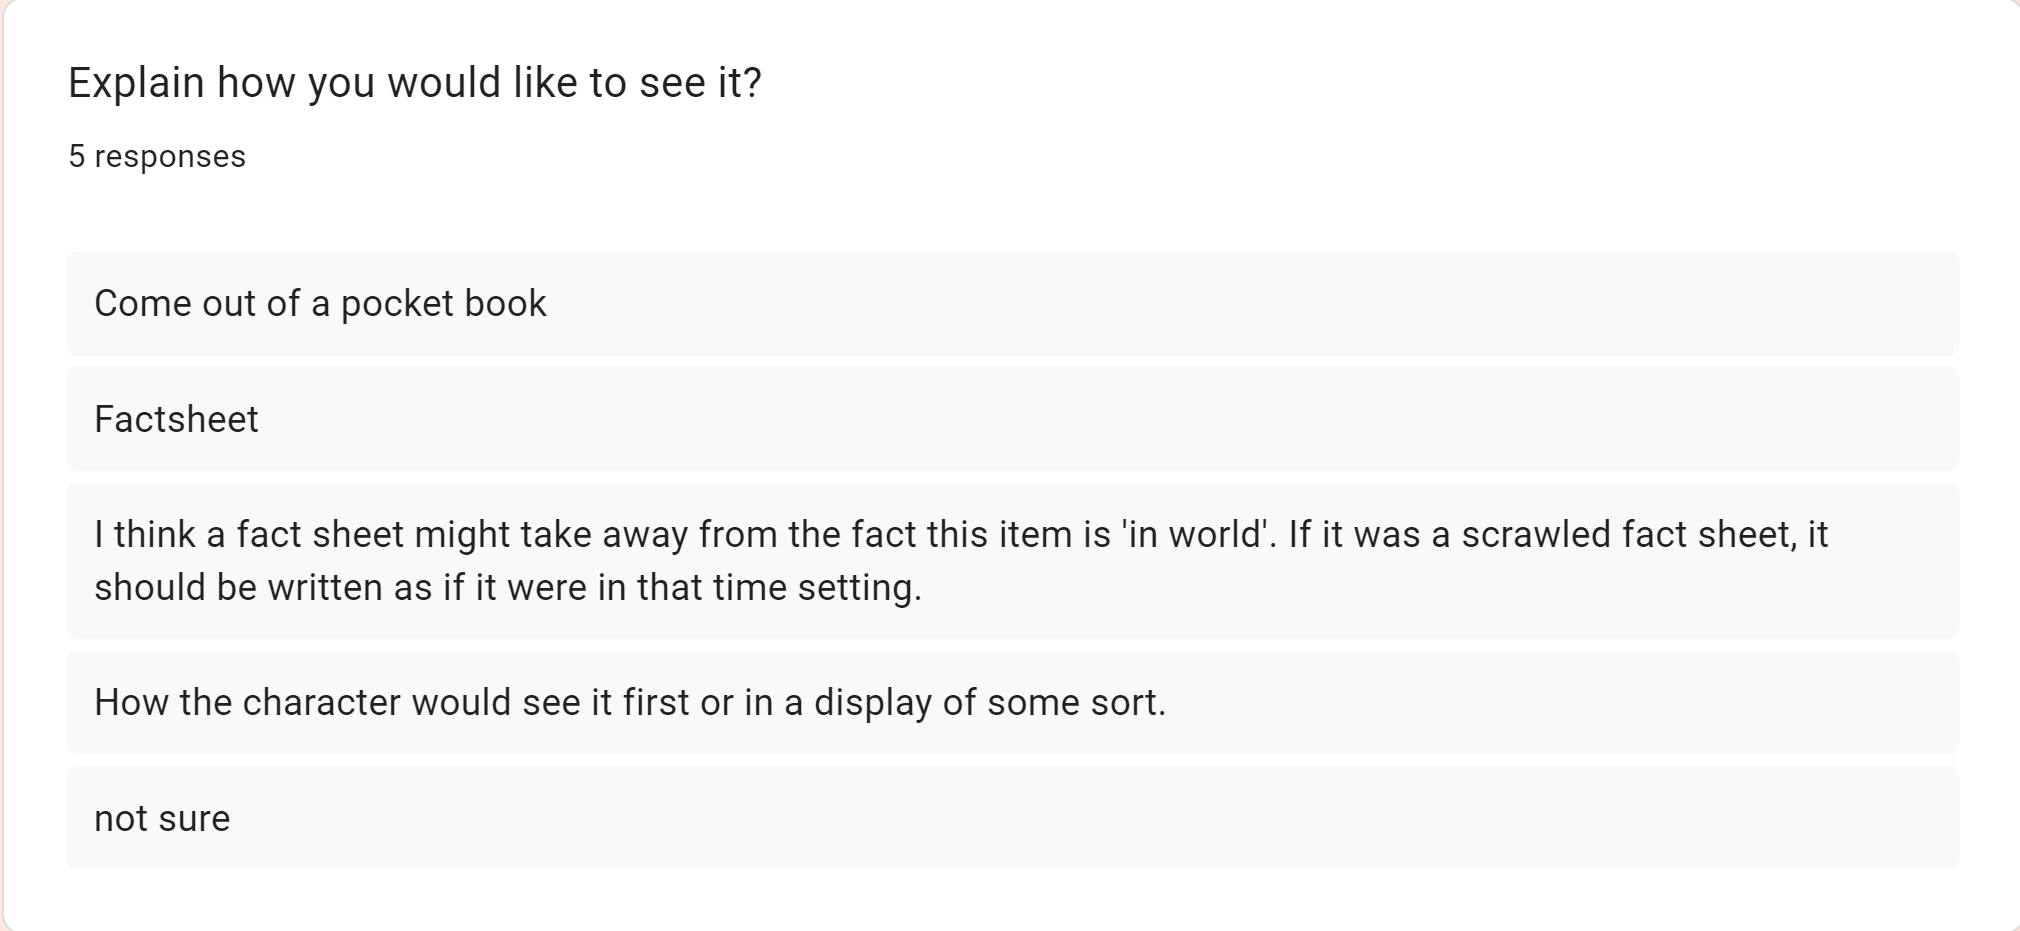The image size is (2020, 931).
Task: Click empty space right of 'Factsheet' row
Action: click(1100, 419)
